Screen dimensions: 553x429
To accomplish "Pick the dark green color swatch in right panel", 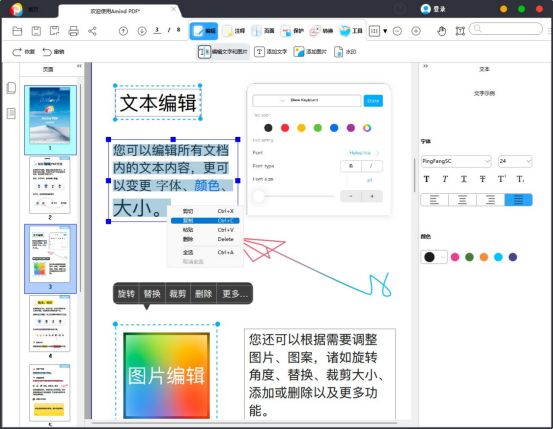I will [469, 257].
